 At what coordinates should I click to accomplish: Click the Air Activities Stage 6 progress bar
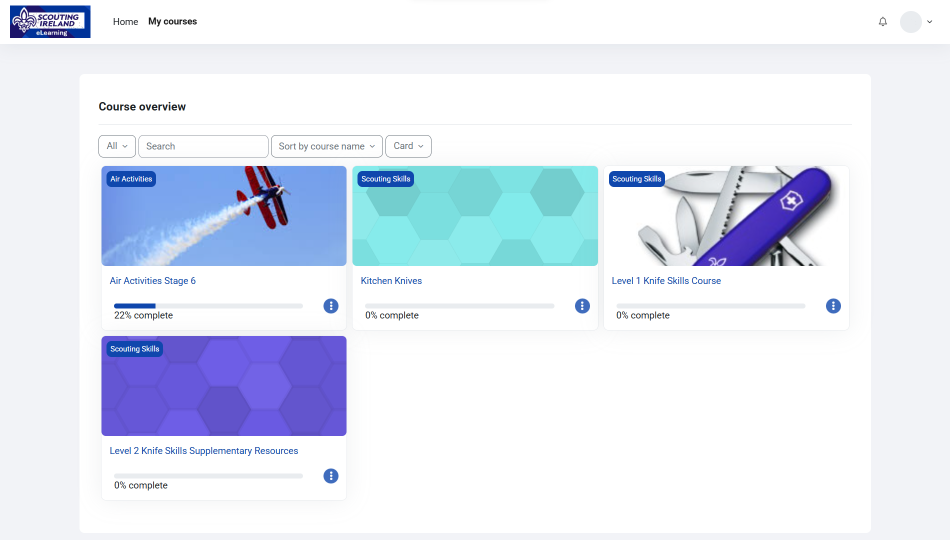point(208,306)
